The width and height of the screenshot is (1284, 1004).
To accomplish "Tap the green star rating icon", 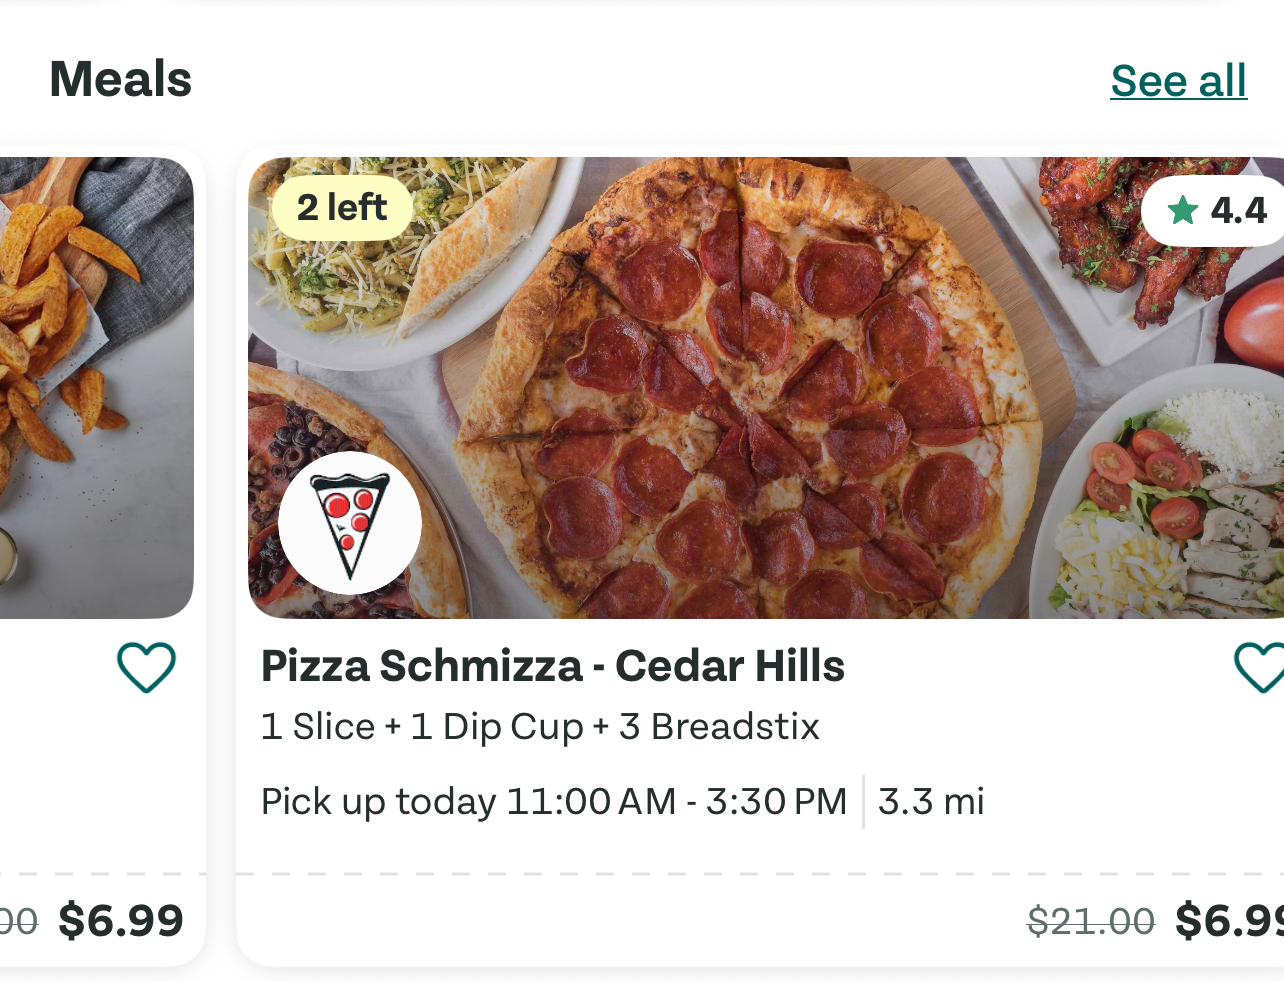I will 1182,210.
